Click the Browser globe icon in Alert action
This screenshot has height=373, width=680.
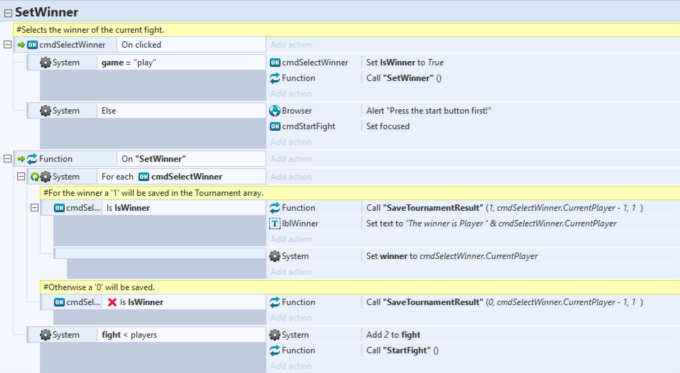point(275,111)
